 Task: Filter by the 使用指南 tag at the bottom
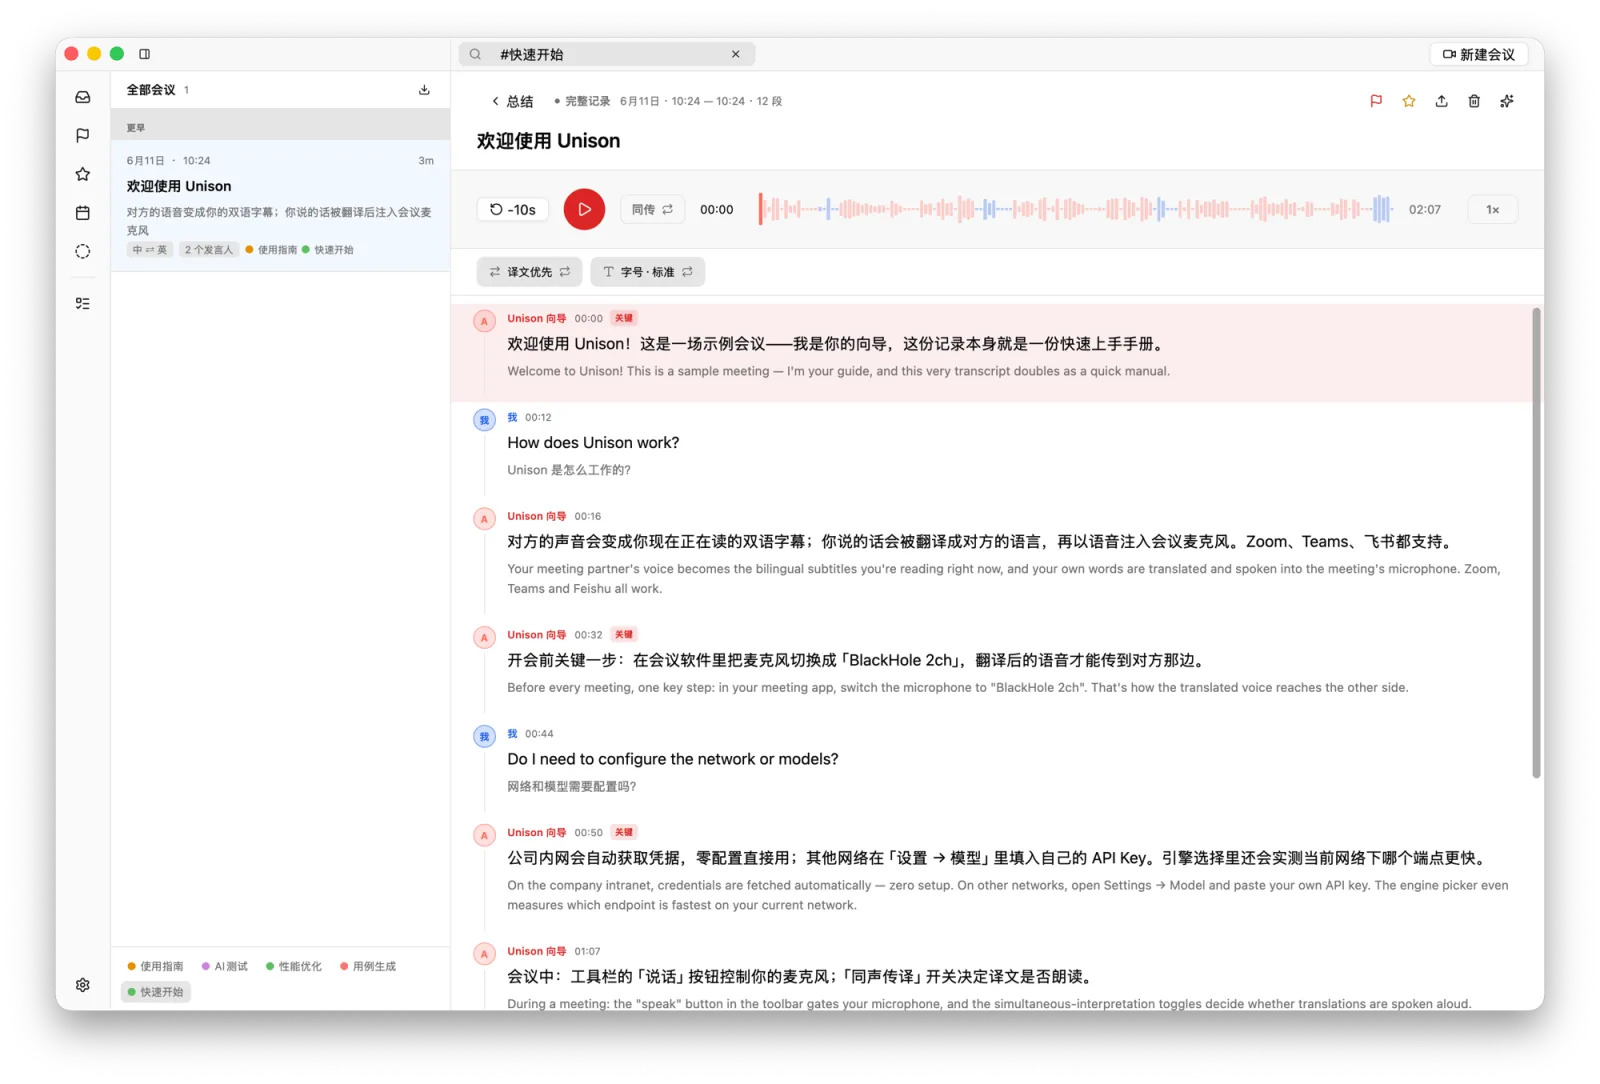coord(155,966)
